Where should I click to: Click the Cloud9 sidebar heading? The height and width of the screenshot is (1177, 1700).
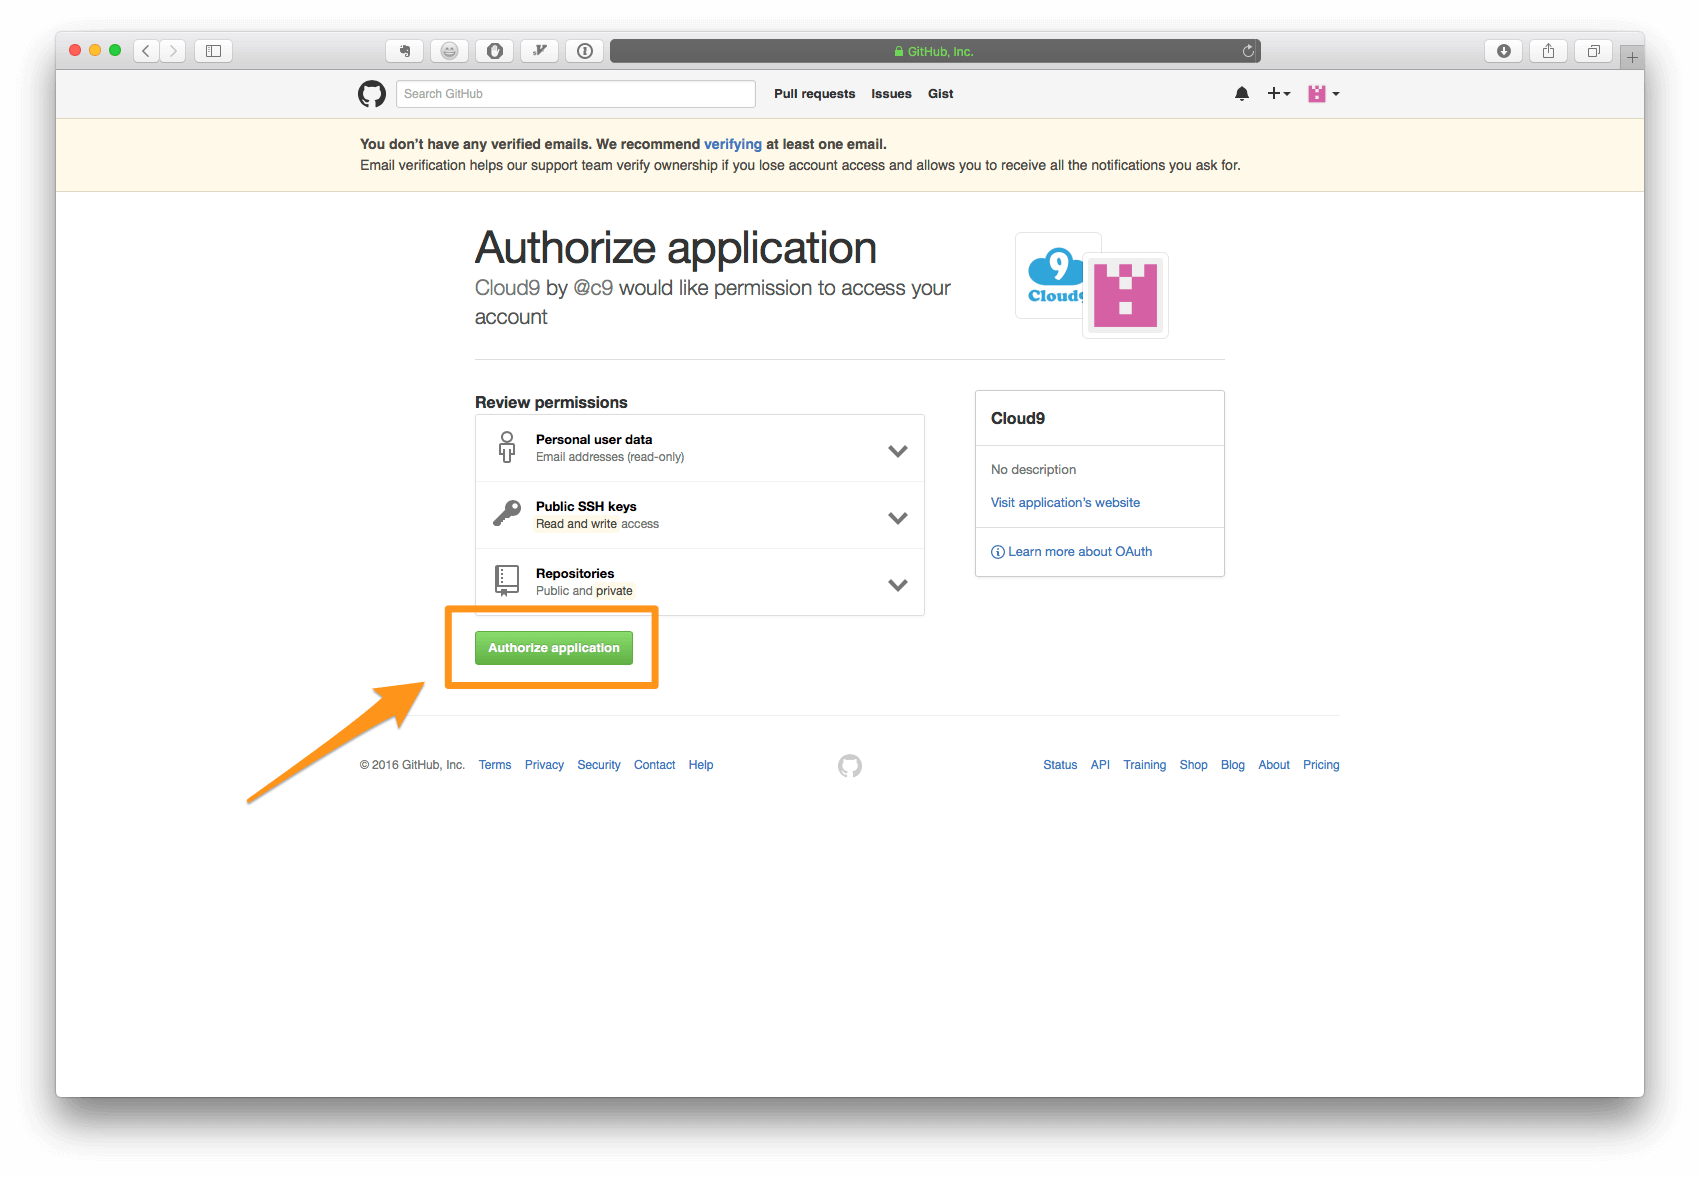pos(1018,419)
